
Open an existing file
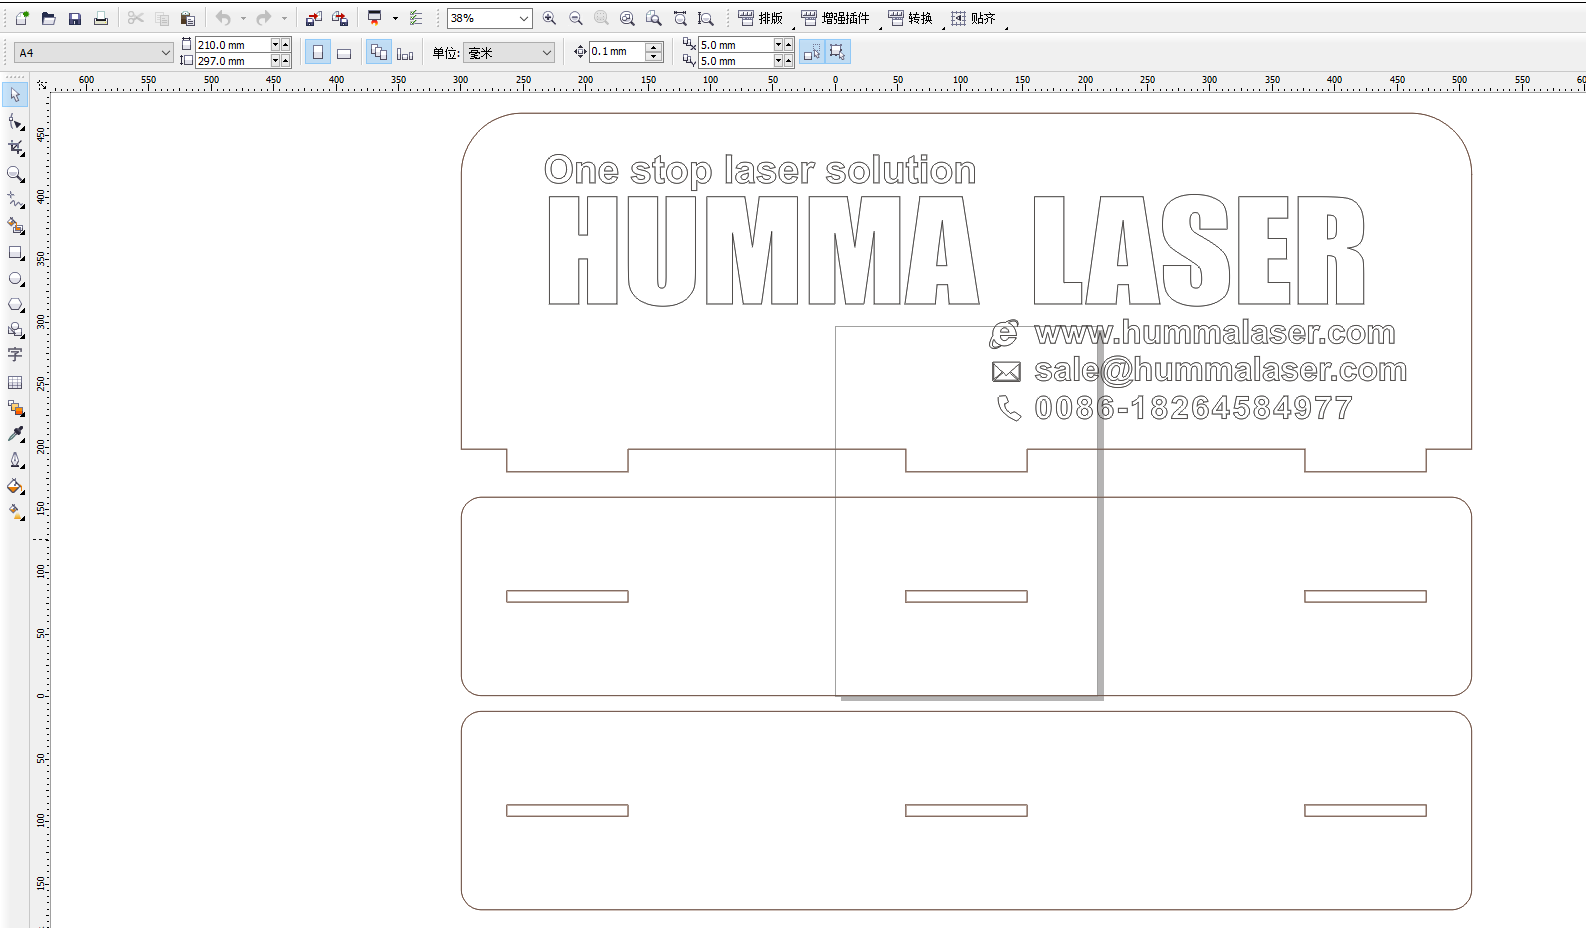point(48,18)
